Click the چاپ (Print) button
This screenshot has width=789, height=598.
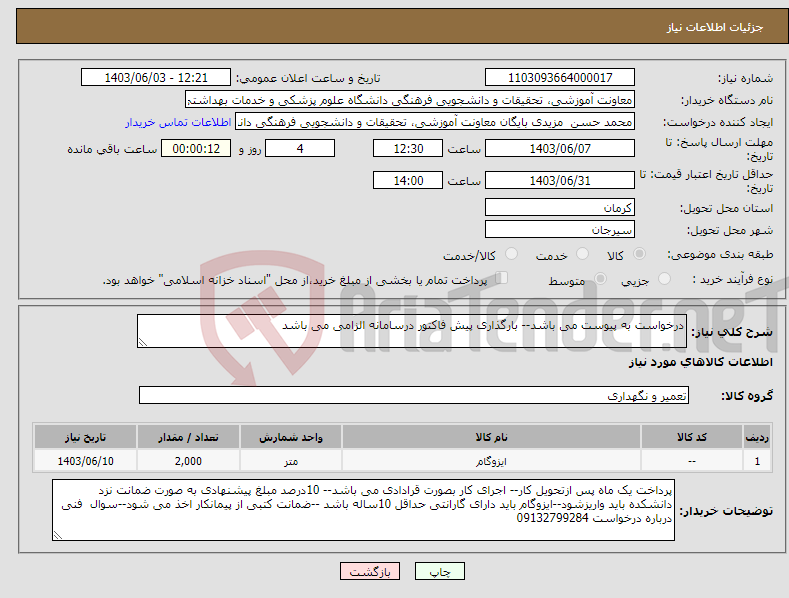point(439,572)
